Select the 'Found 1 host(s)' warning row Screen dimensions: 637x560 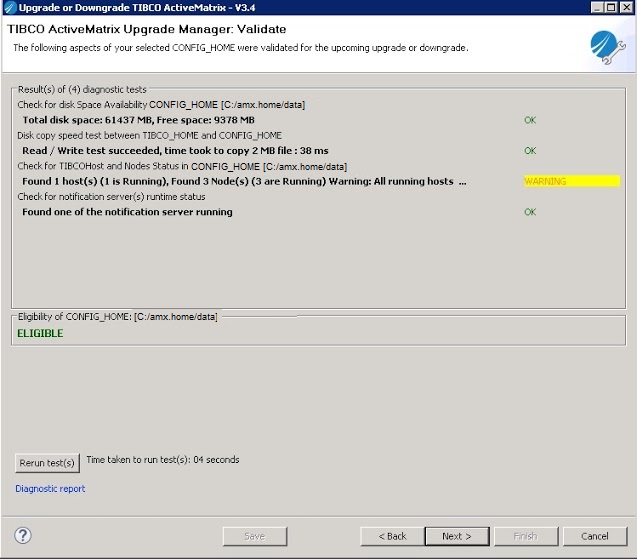[x=244, y=181]
